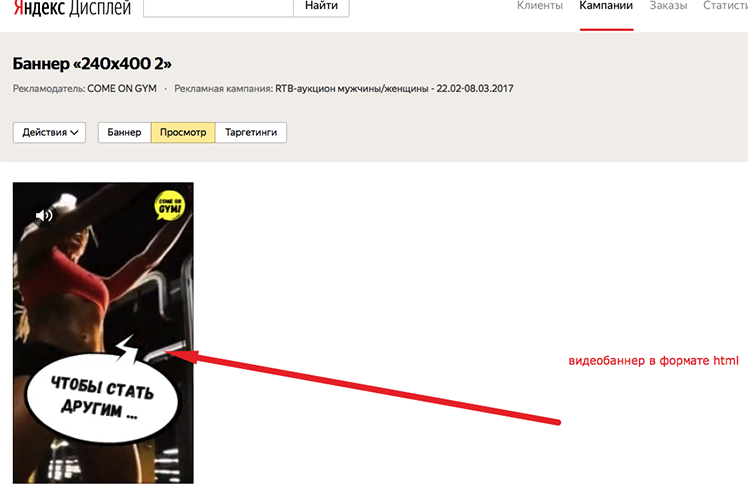748x495 pixels.
Task: Click the Действия chevron arrow
Action: tap(74, 133)
